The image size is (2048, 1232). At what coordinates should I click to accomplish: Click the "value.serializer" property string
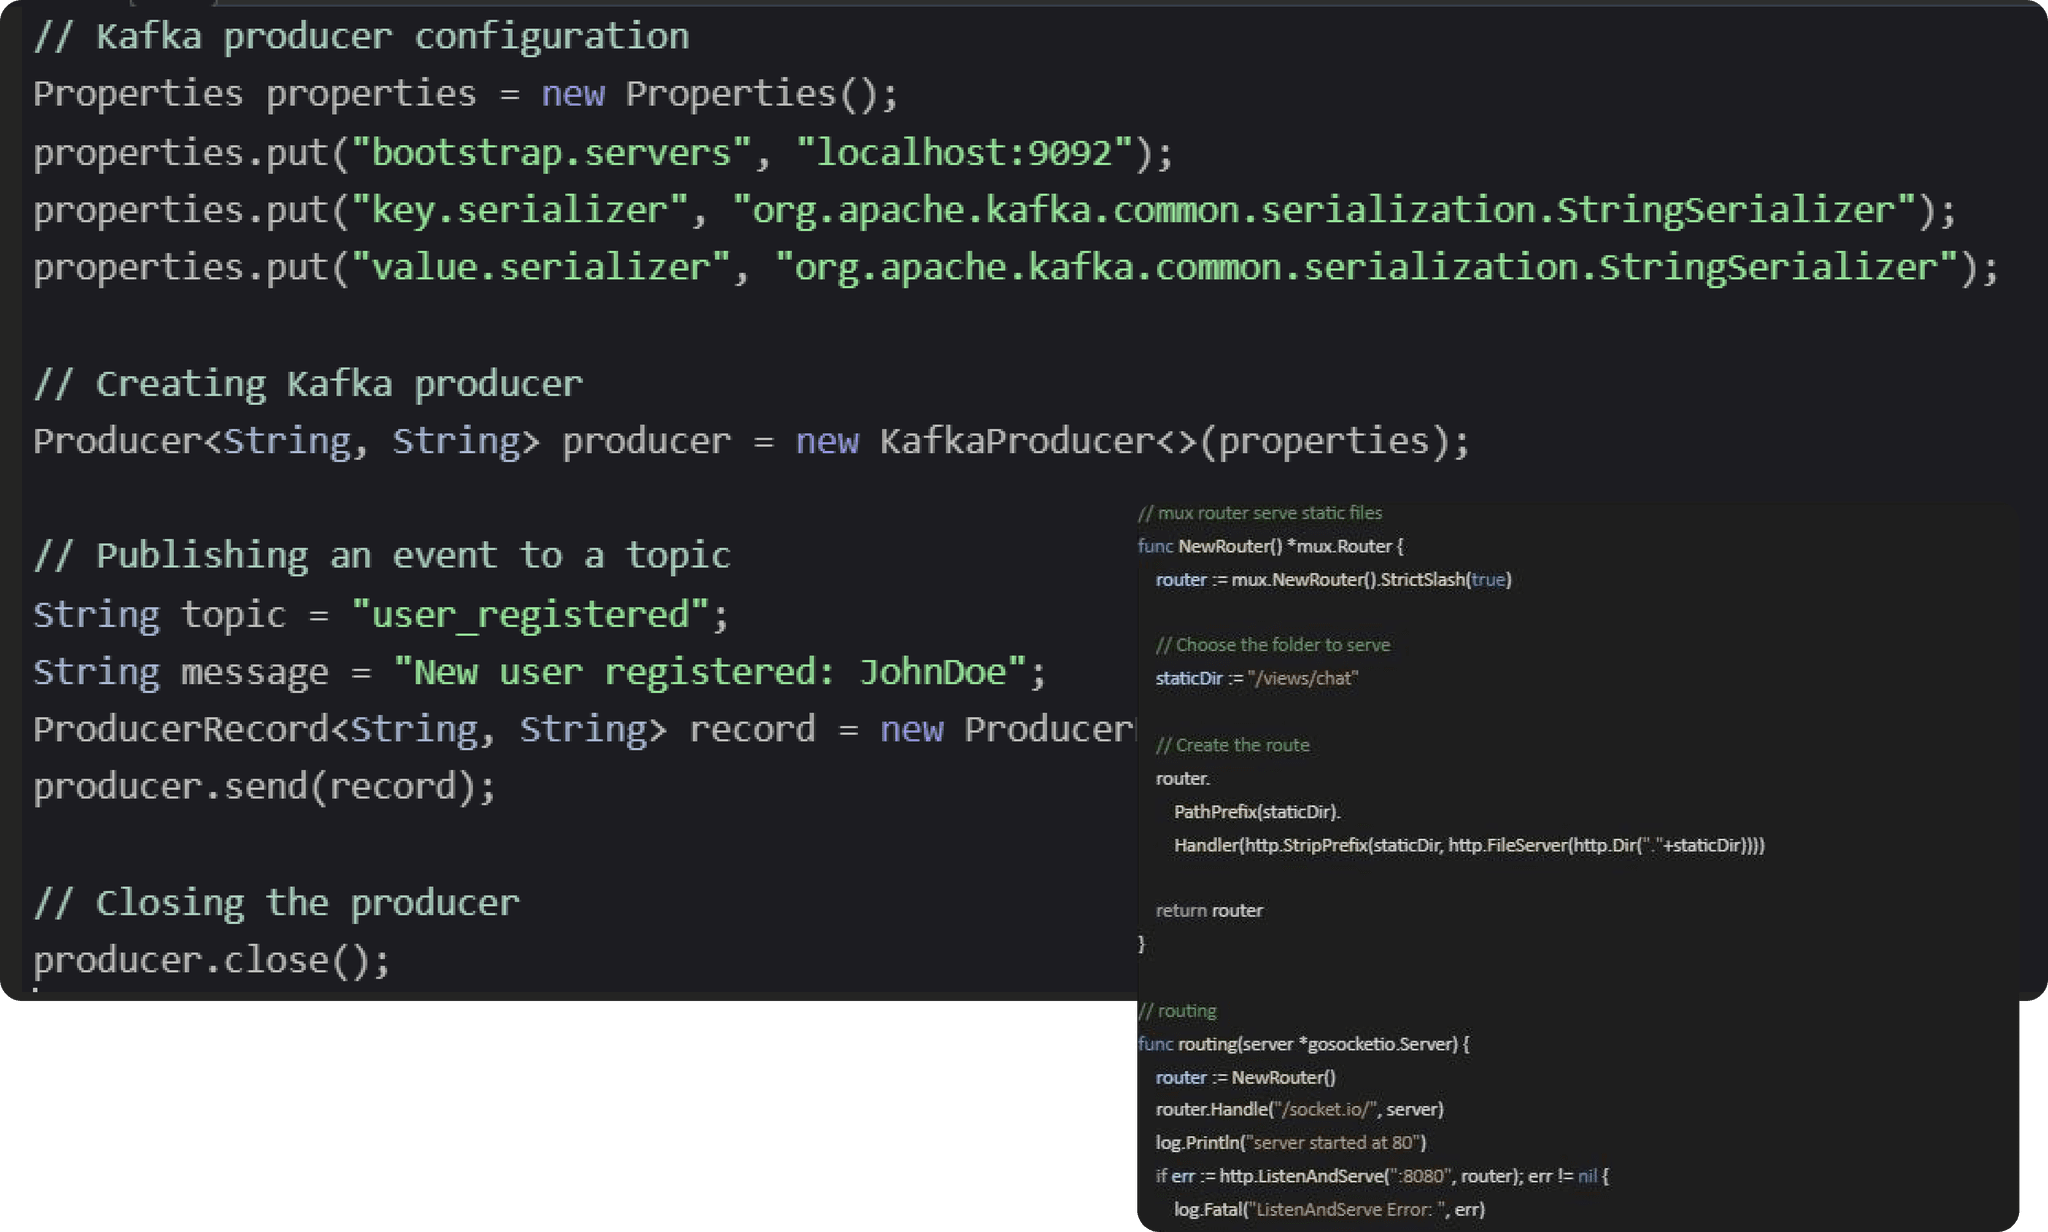click(539, 268)
